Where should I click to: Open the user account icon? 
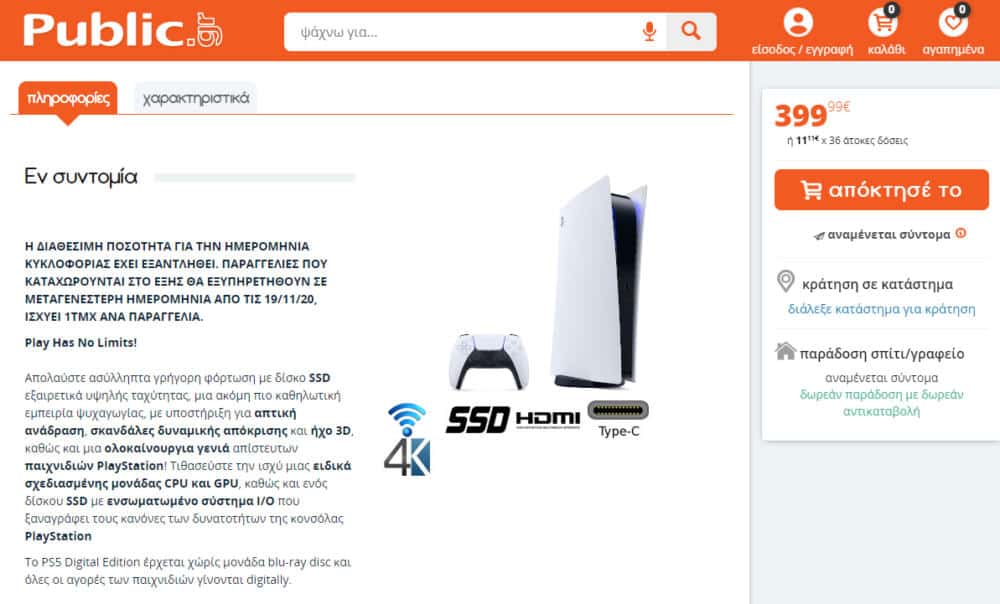(798, 22)
